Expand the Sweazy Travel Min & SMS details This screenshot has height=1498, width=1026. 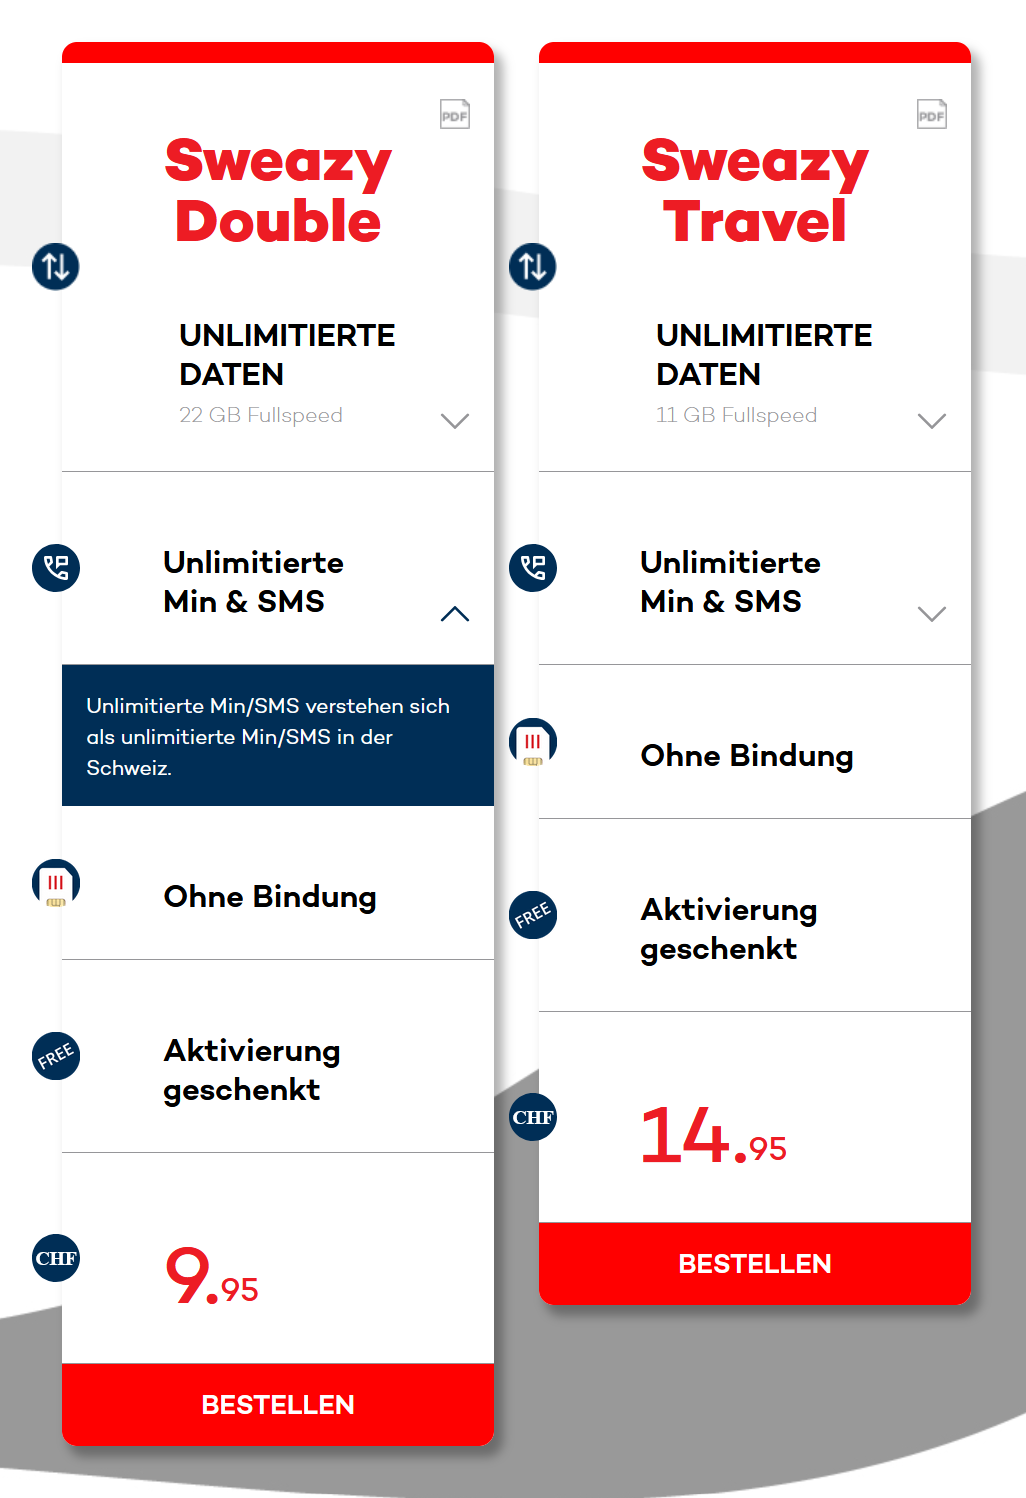[932, 614]
